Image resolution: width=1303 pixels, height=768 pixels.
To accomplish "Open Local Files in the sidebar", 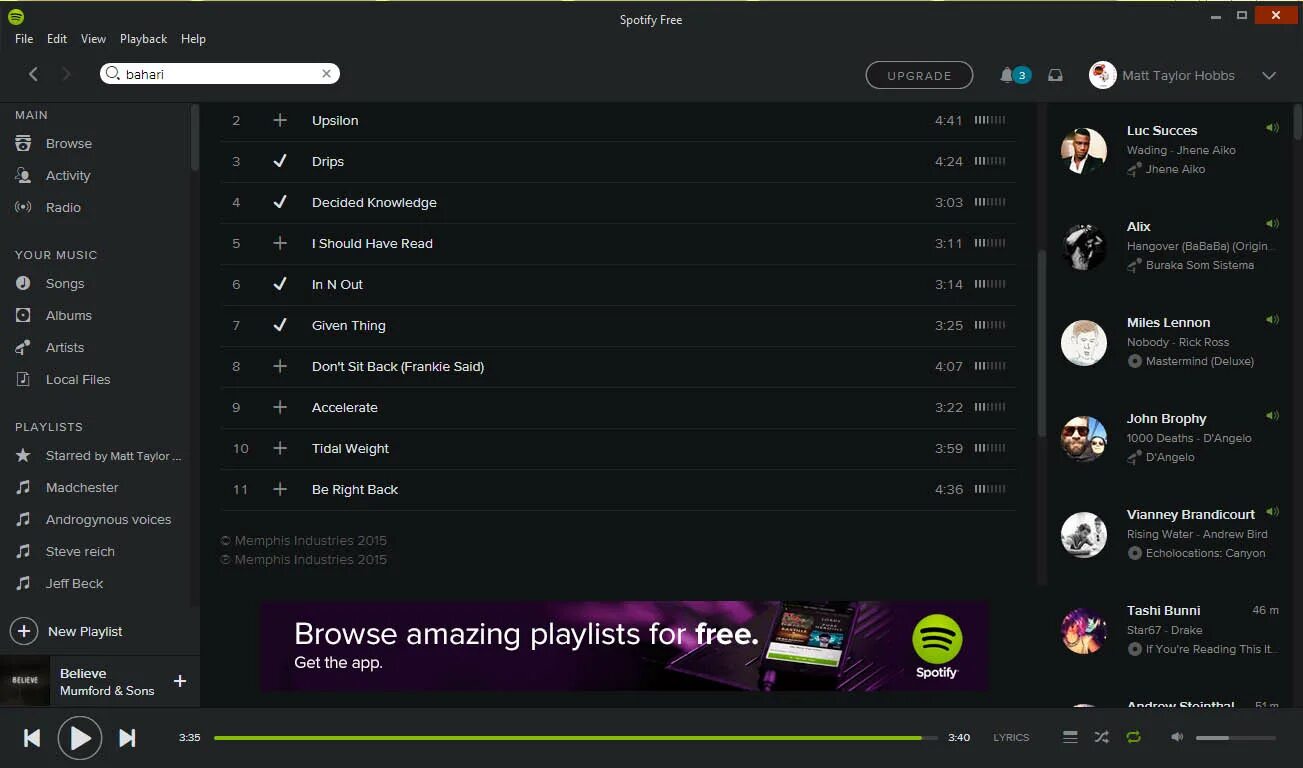I will (x=77, y=380).
